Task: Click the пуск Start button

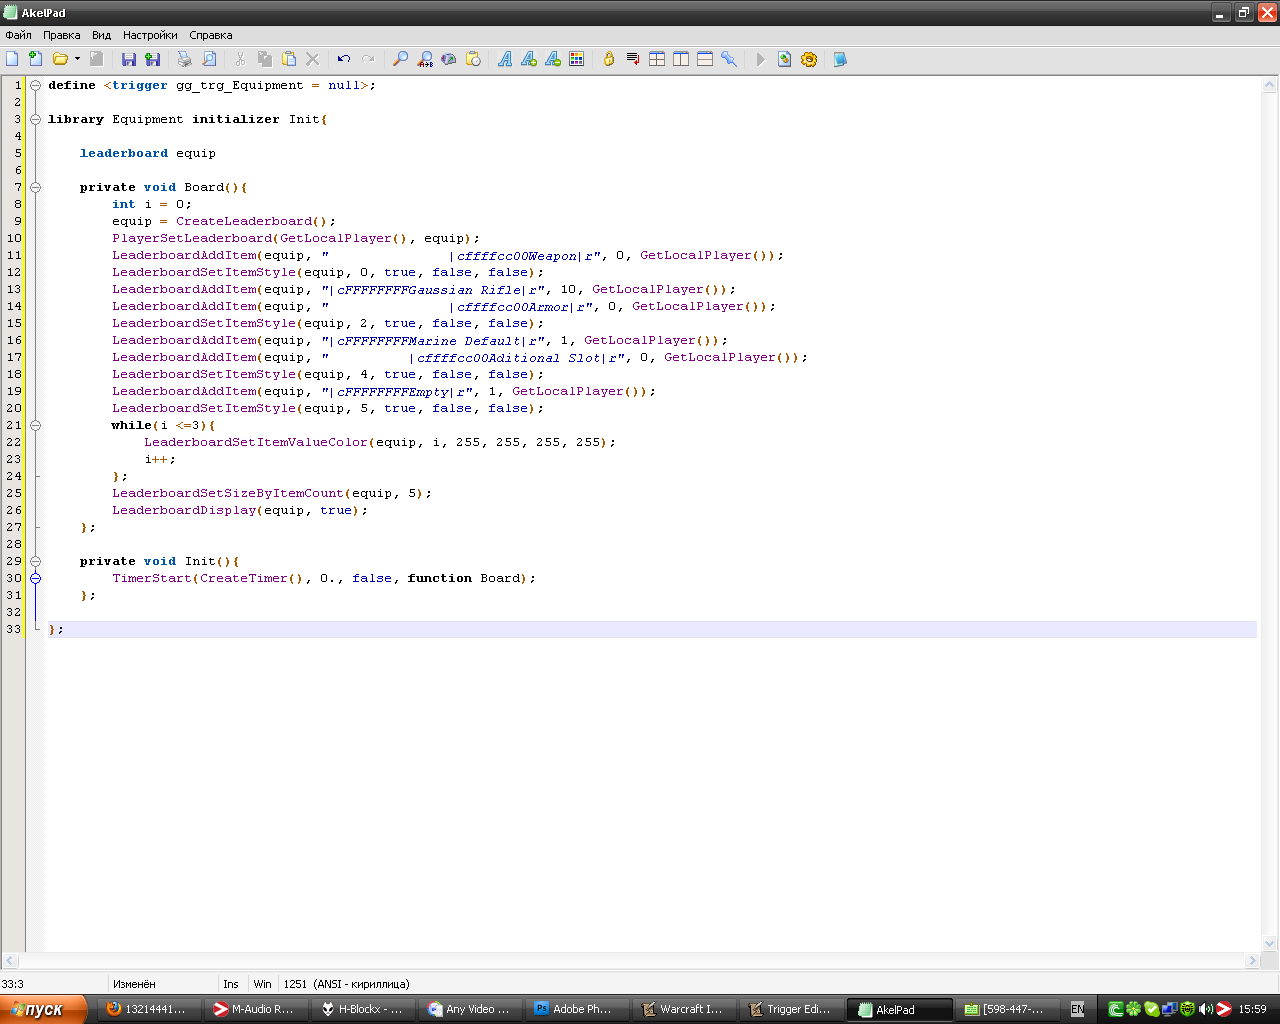Action: (43, 1009)
